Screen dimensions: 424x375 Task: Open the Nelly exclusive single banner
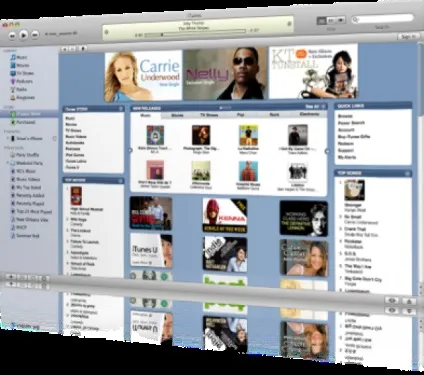point(225,74)
